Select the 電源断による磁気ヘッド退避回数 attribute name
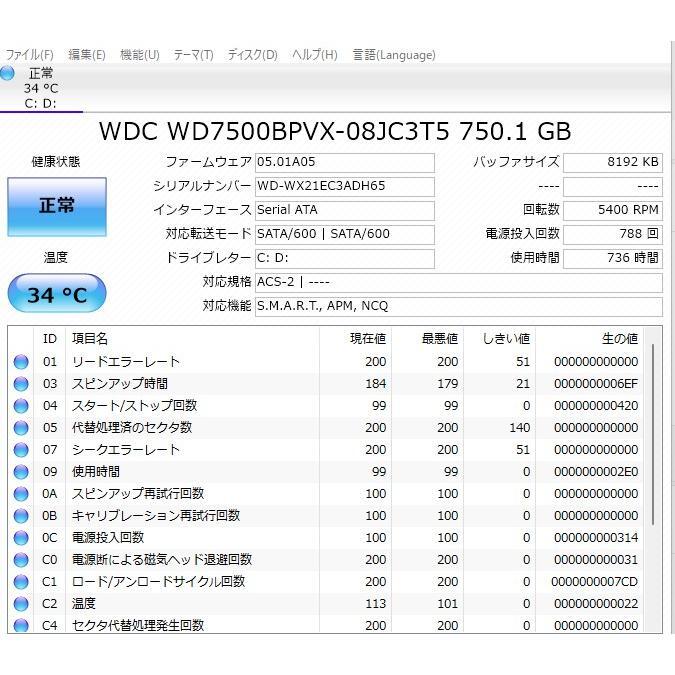 tap(162, 560)
